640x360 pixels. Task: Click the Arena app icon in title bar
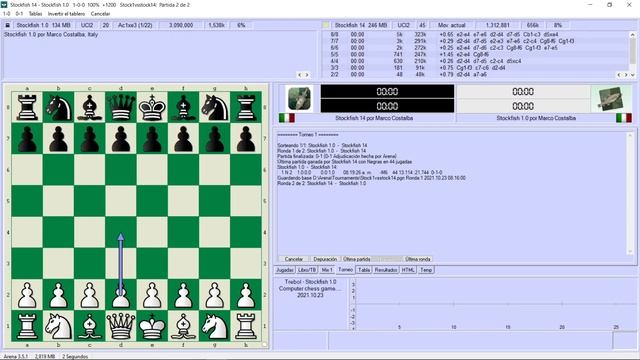click(x=4, y=4)
